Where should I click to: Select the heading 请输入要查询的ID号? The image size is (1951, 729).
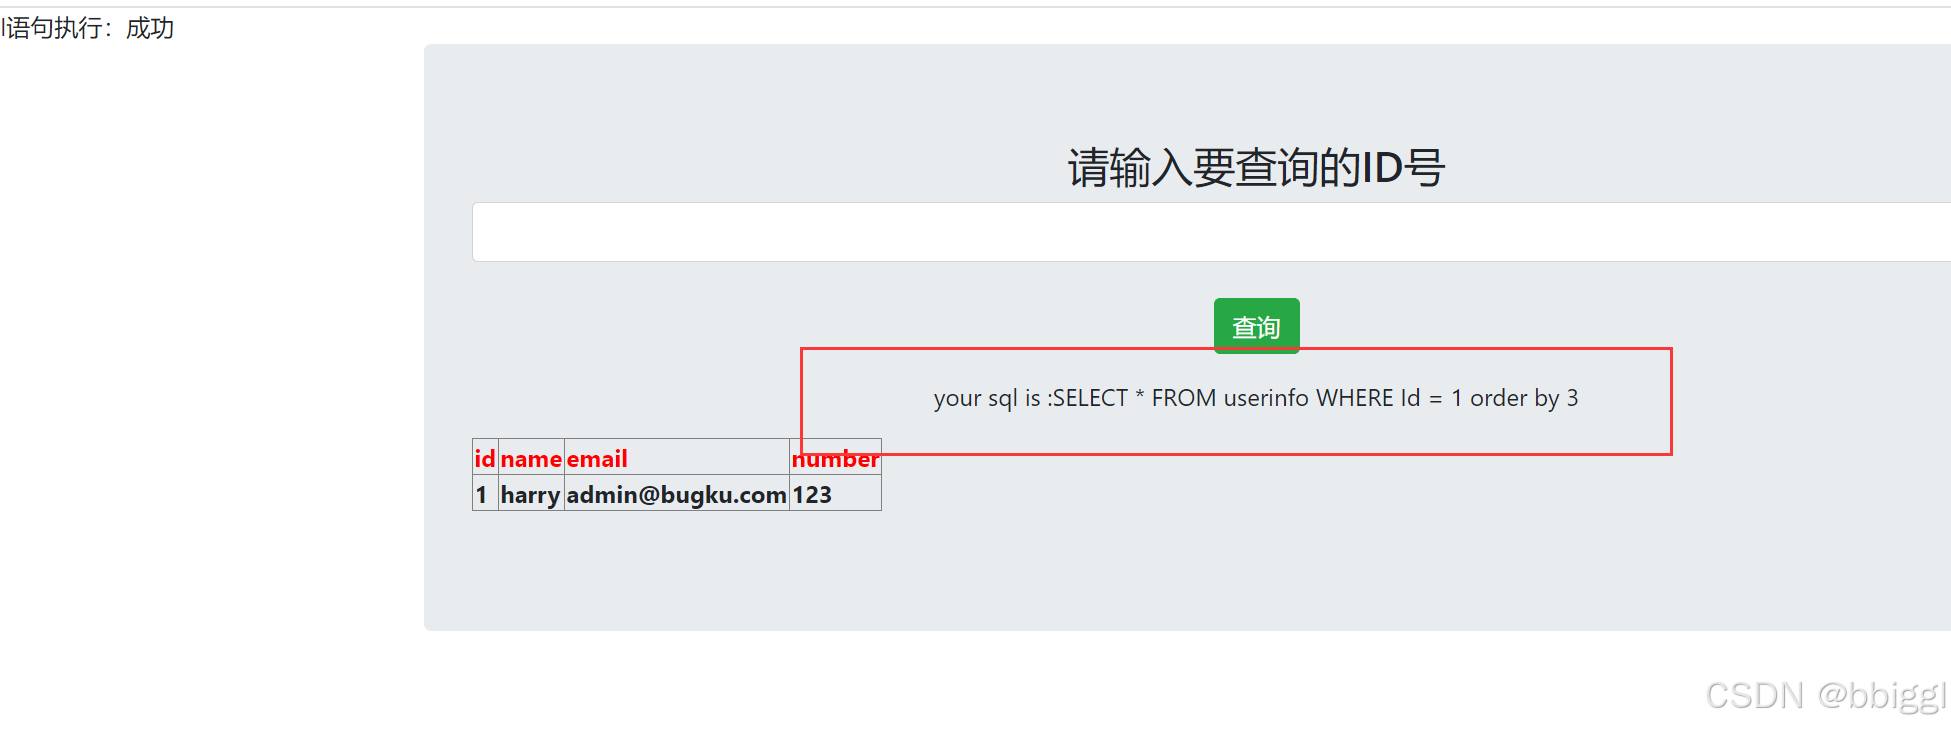pyautogui.click(x=1256, y=167)
